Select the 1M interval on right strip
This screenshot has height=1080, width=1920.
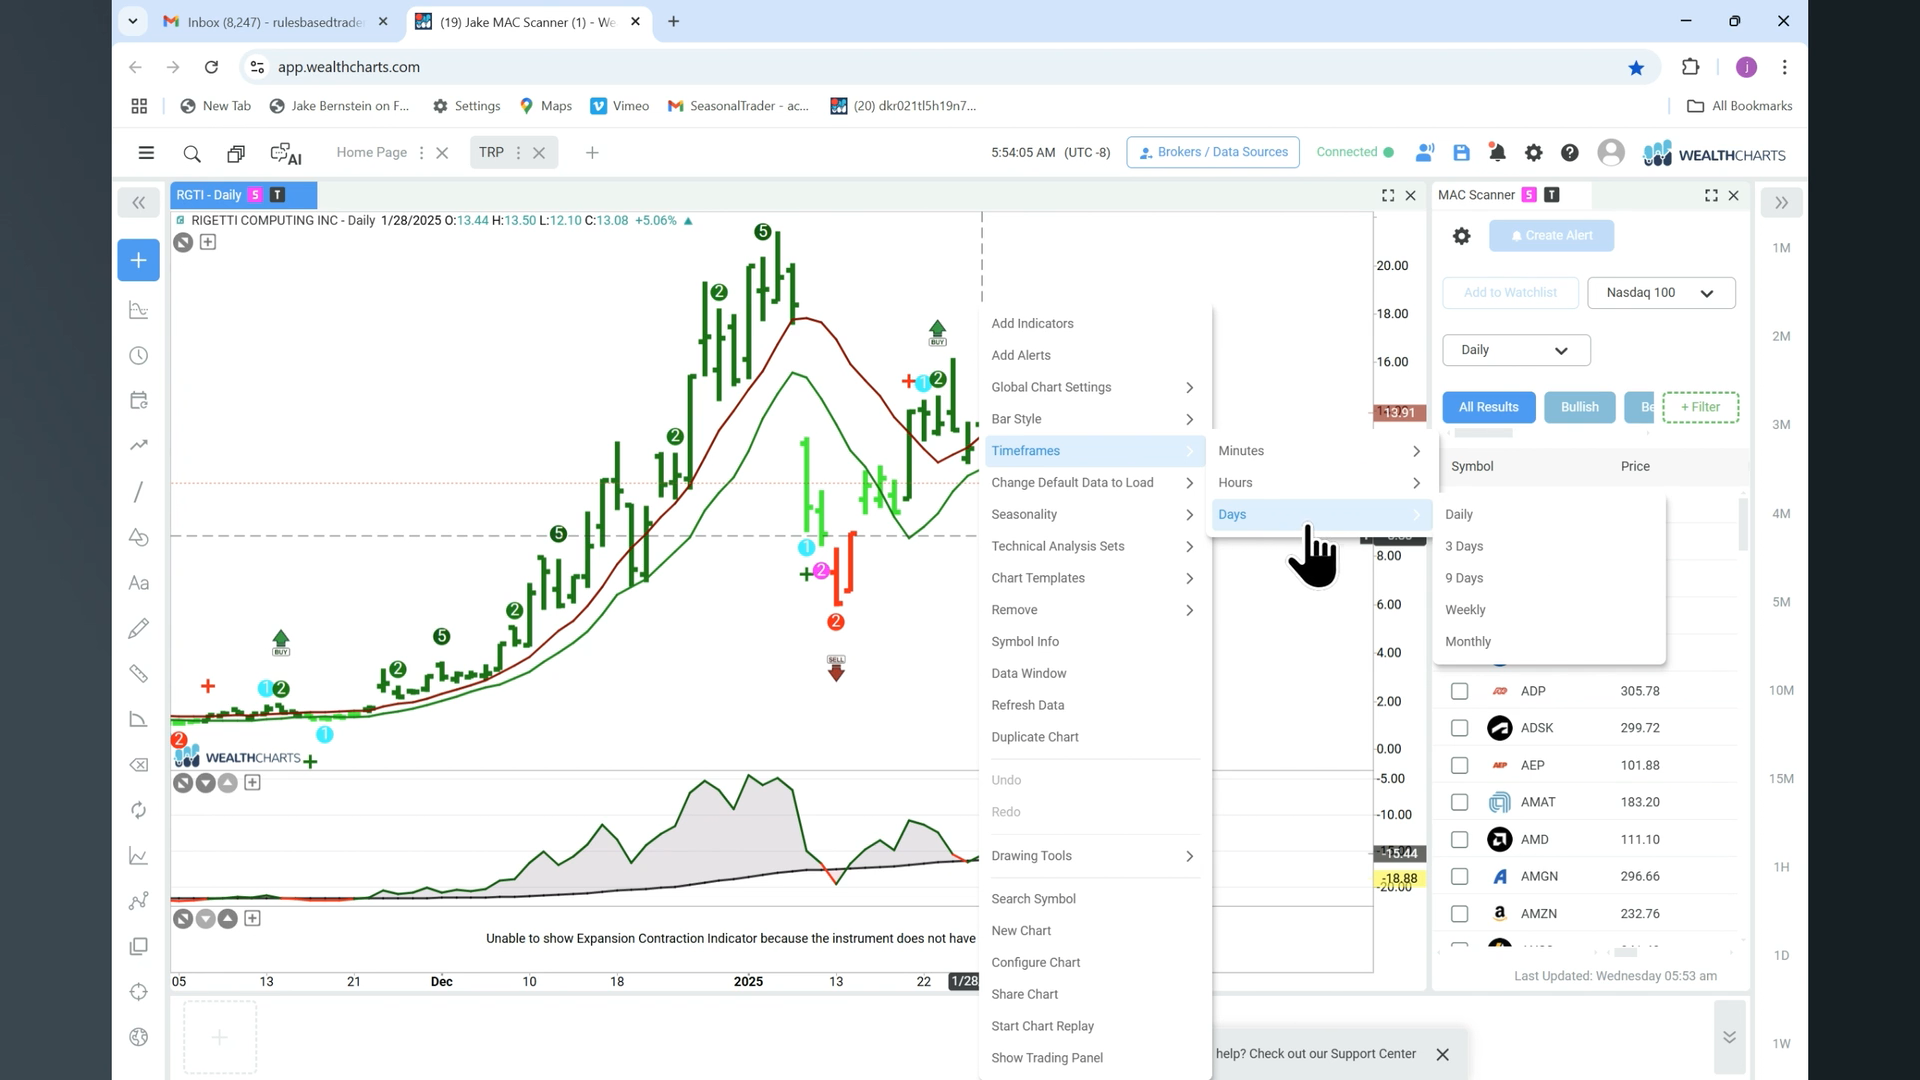pyautogui.click(x=1781, y=248)
